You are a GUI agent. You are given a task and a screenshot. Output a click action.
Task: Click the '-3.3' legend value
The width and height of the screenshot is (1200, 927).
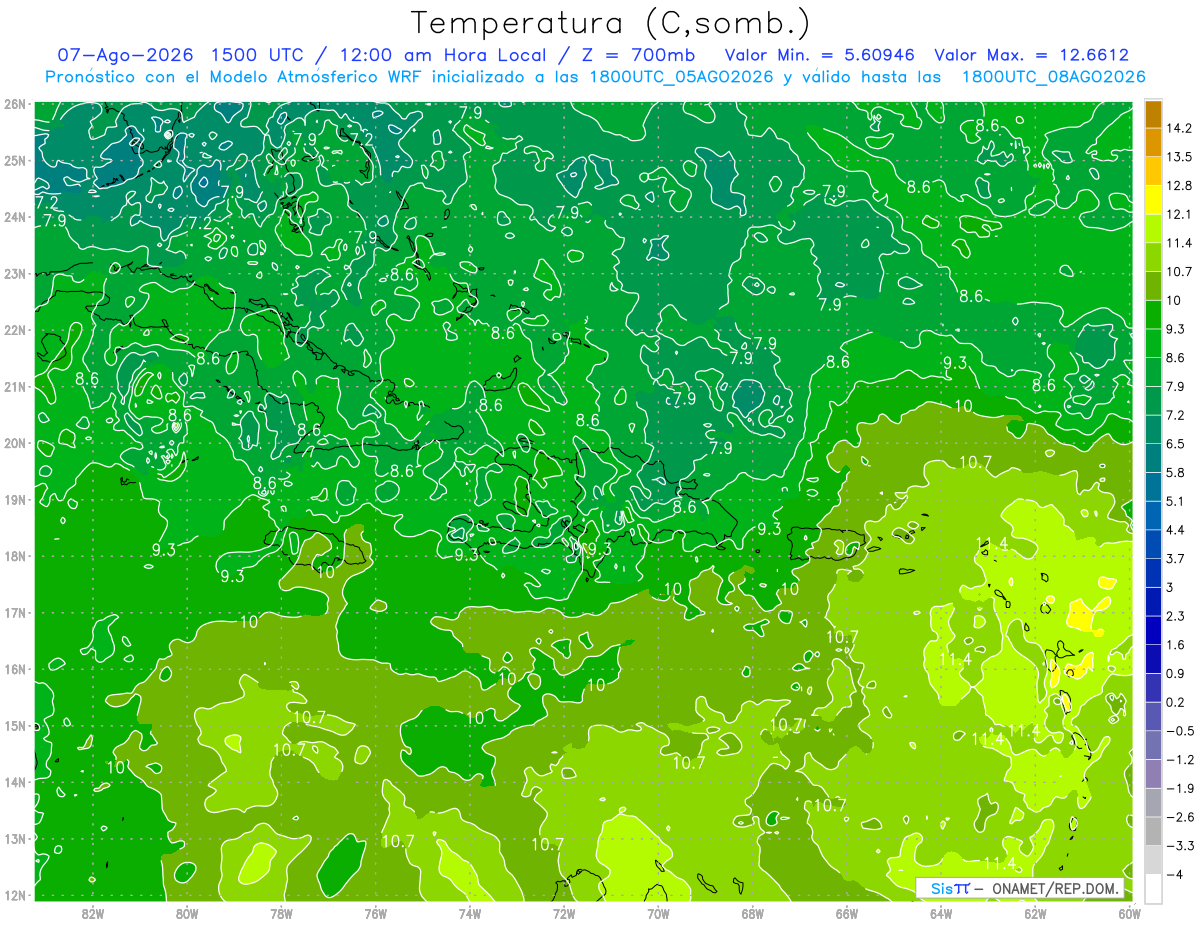click(1179, 846)
